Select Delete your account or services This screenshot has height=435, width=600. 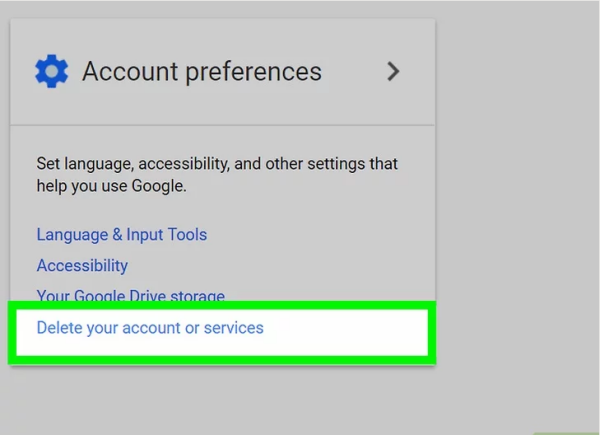150,328
